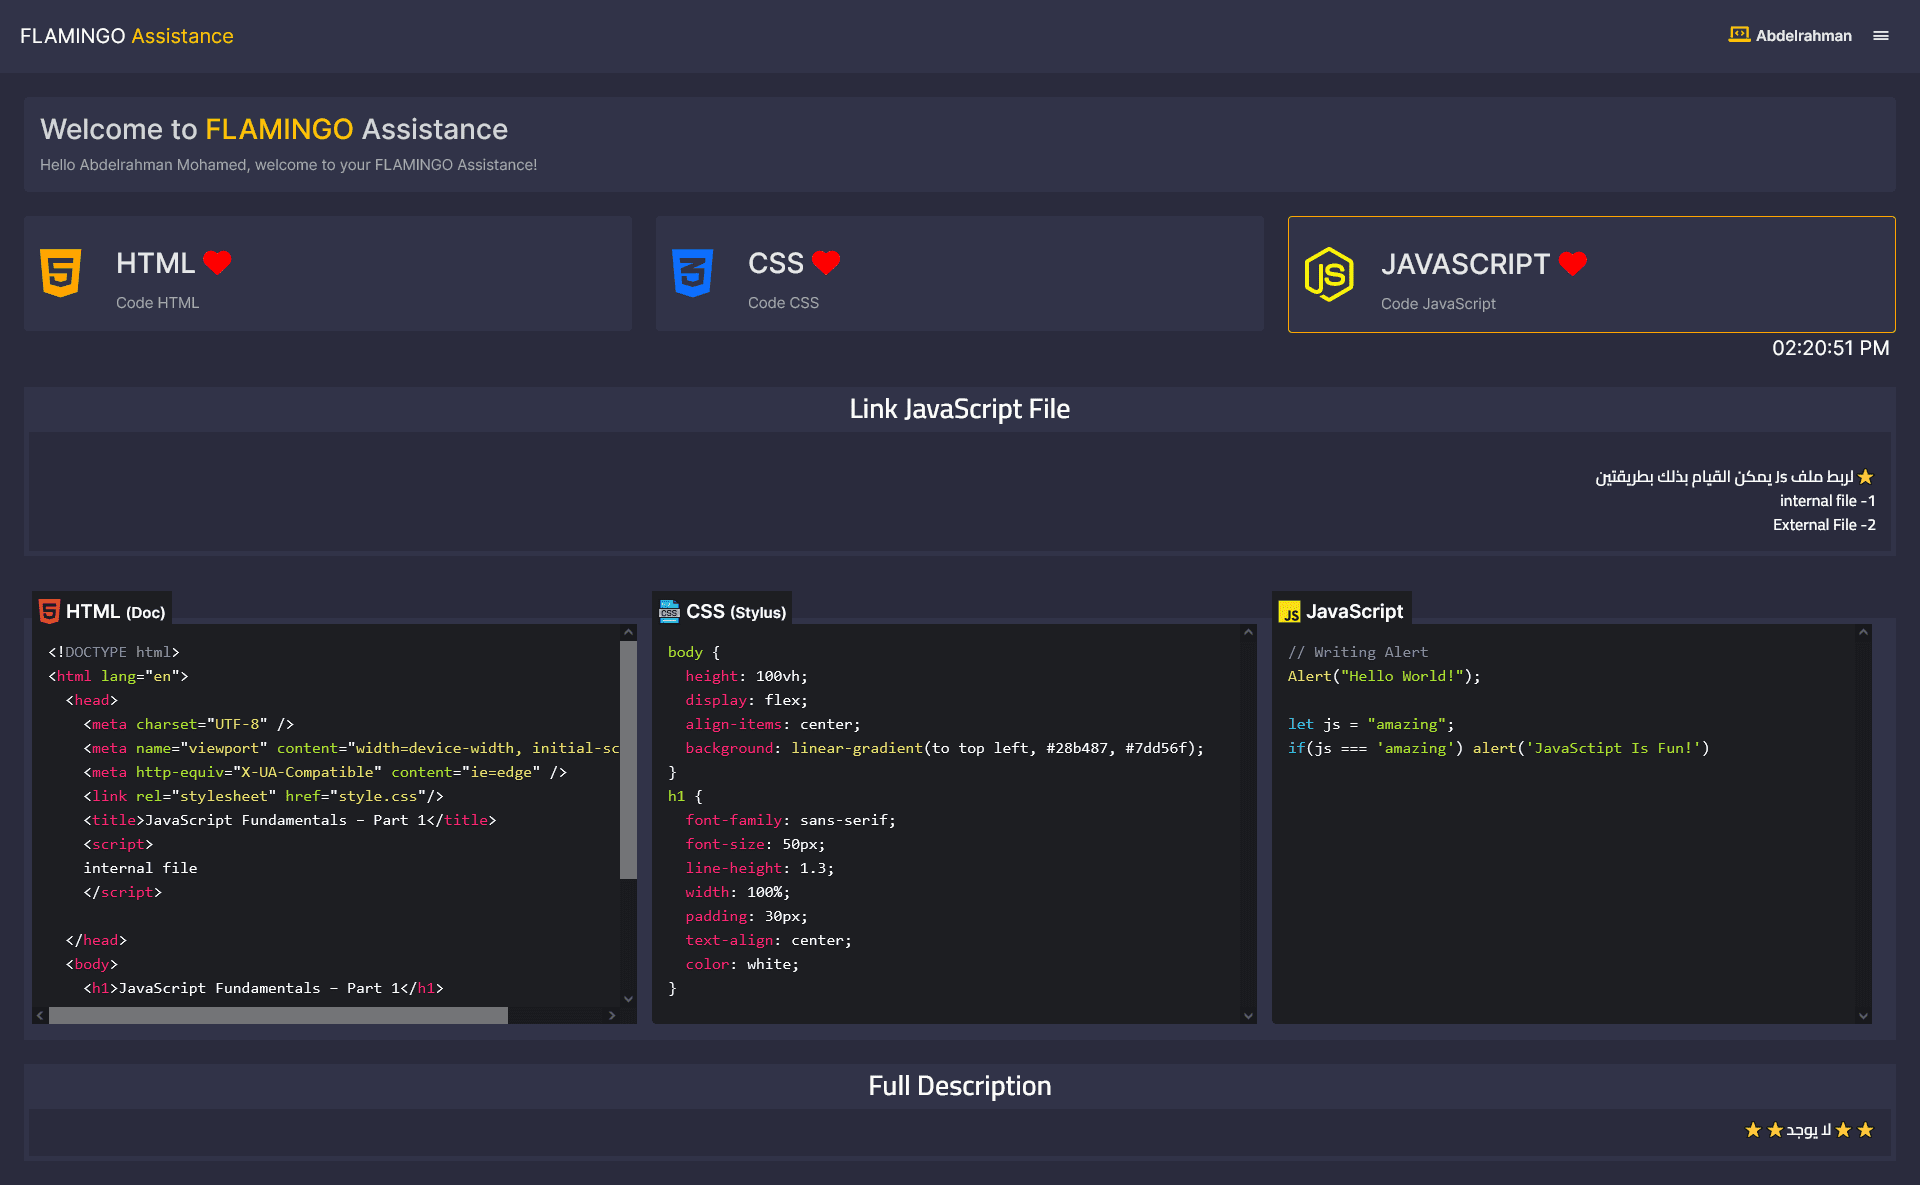Click the FLAMINGO Assistance header logo
This screenshot has width=1920, height=1185.
127,36
